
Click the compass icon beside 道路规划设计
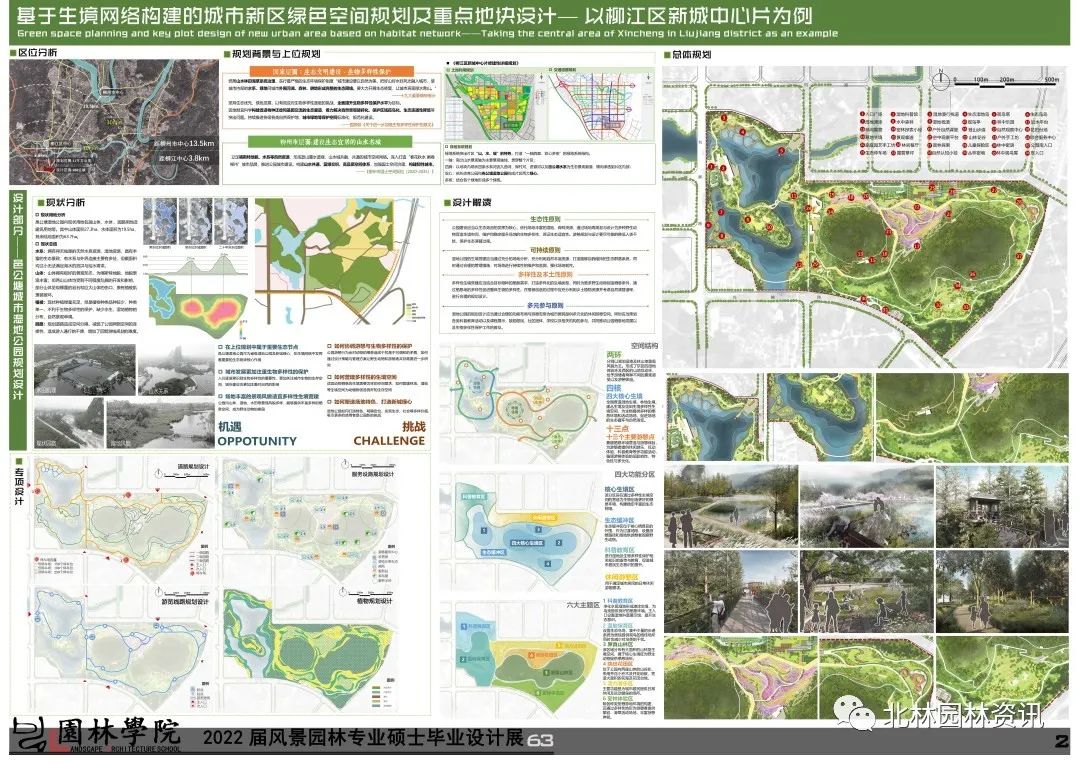point(160,473)
